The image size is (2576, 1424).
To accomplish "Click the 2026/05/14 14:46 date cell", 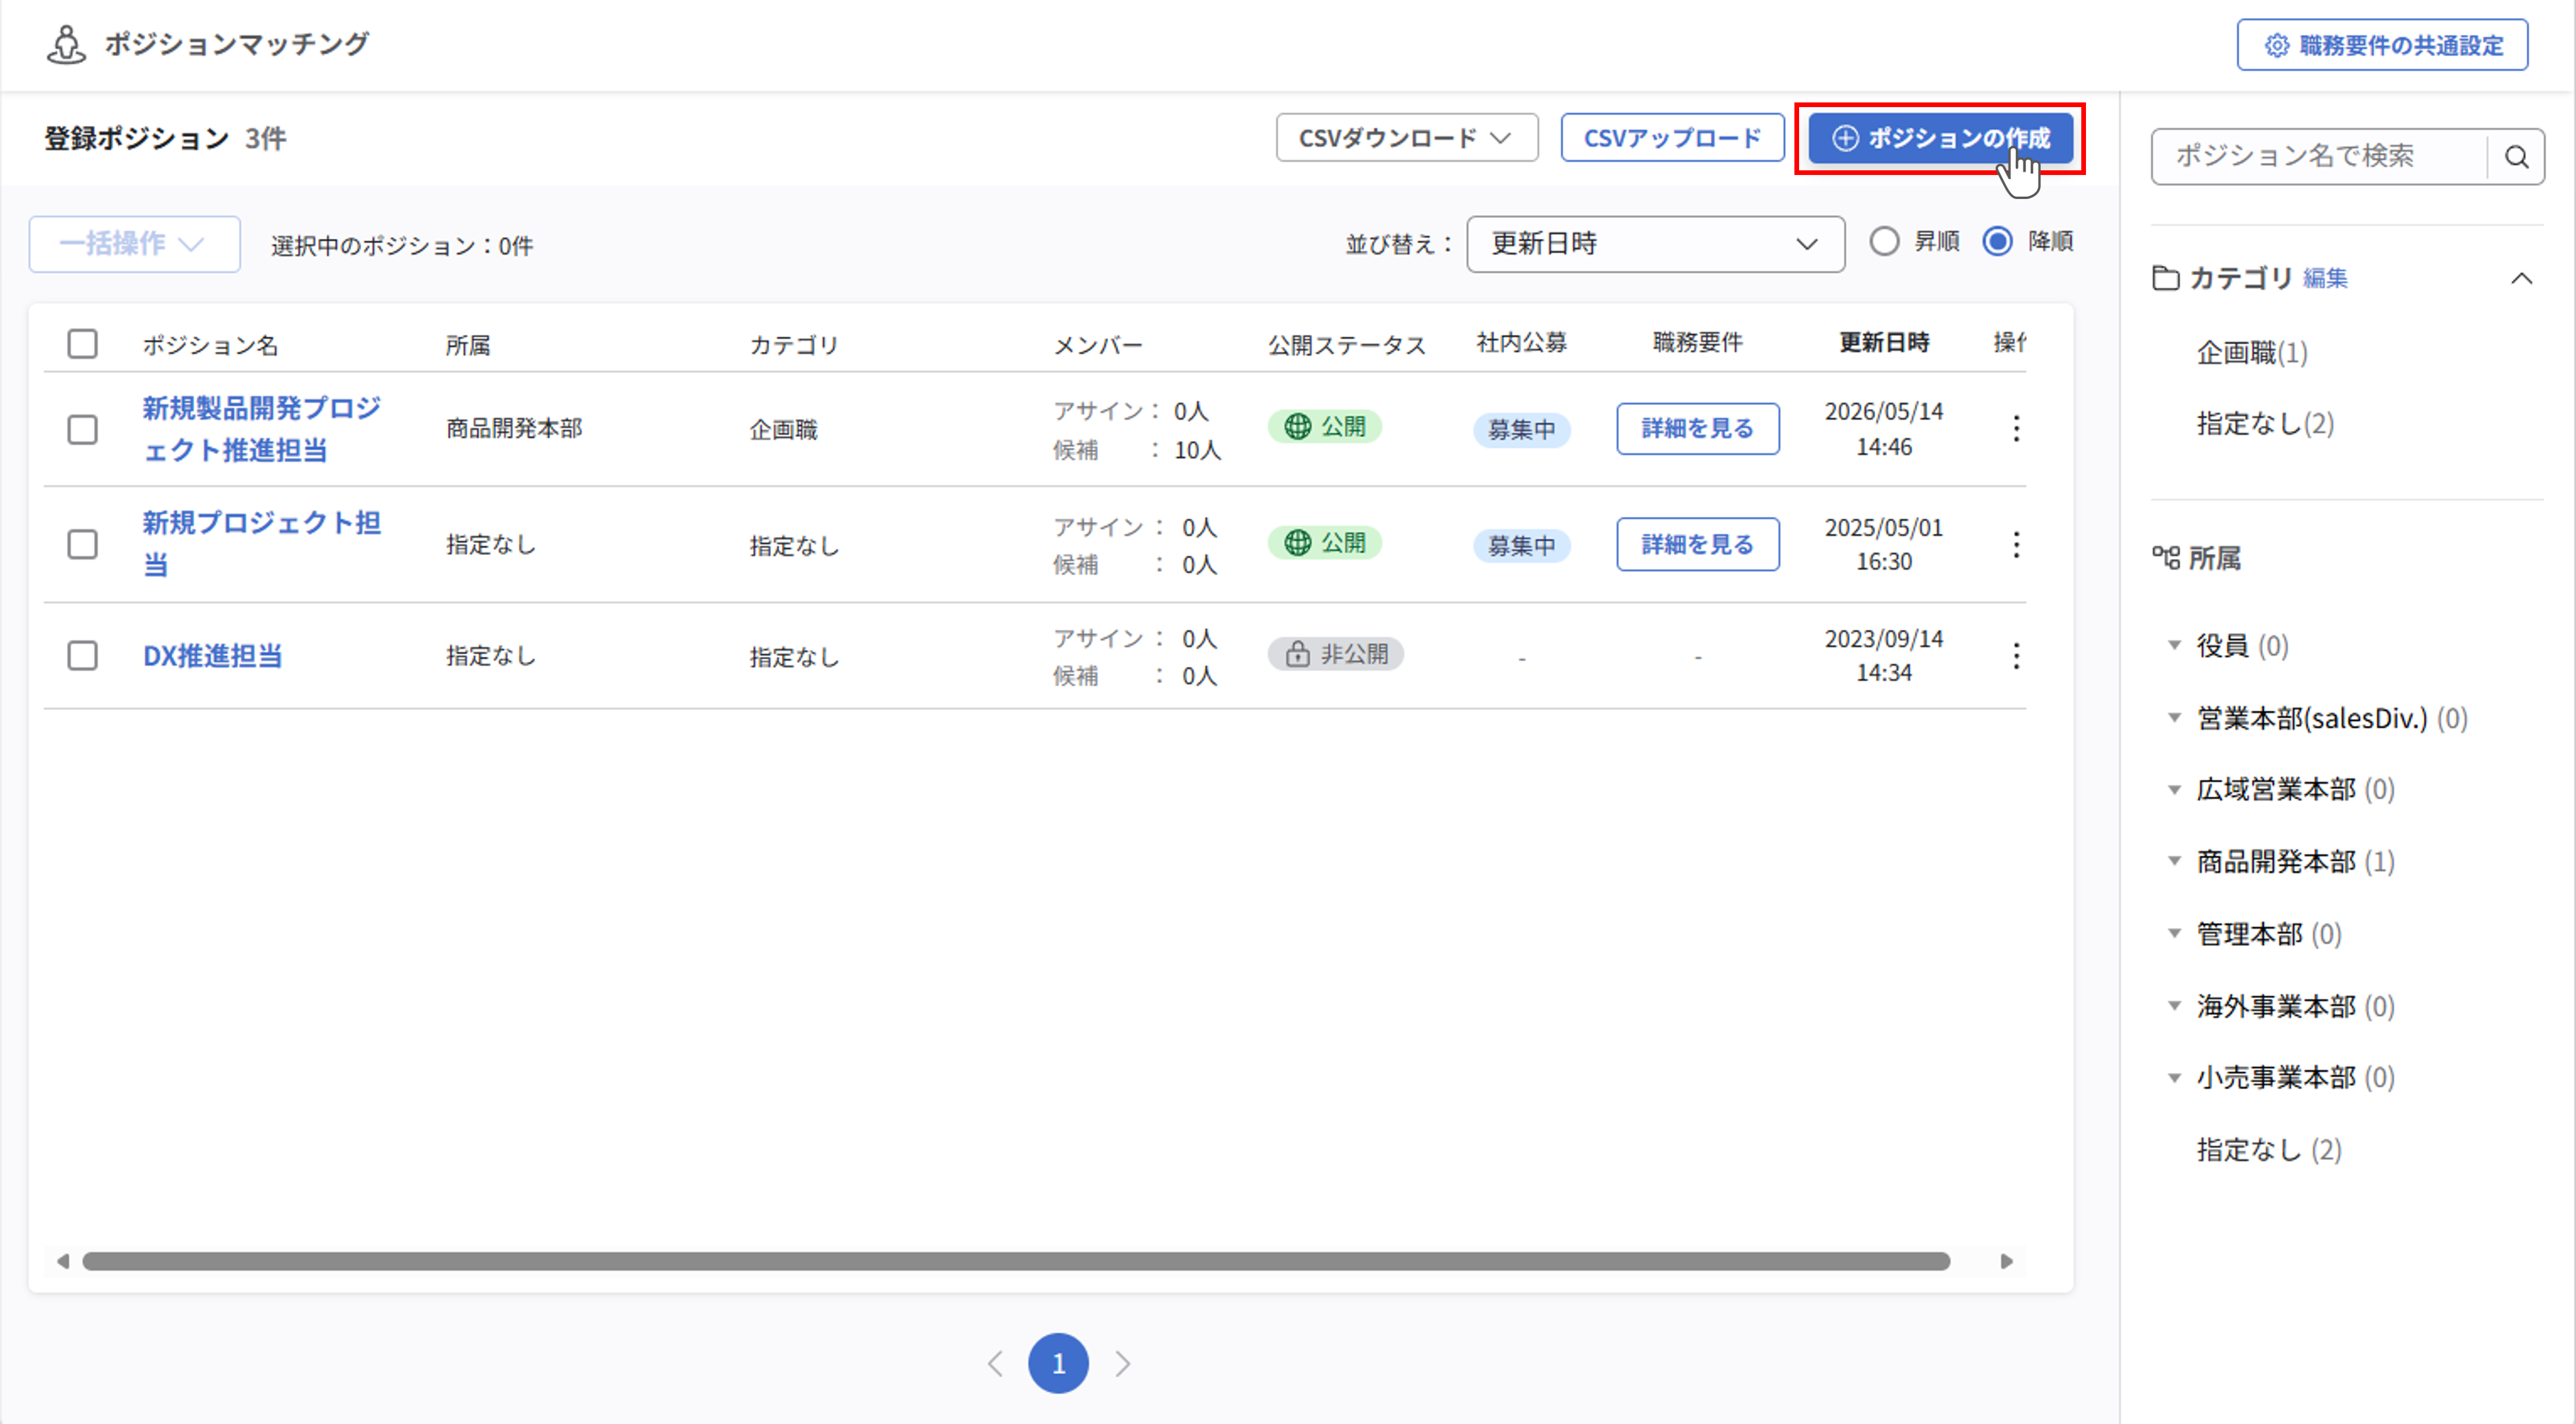I will click(1884, 429).
